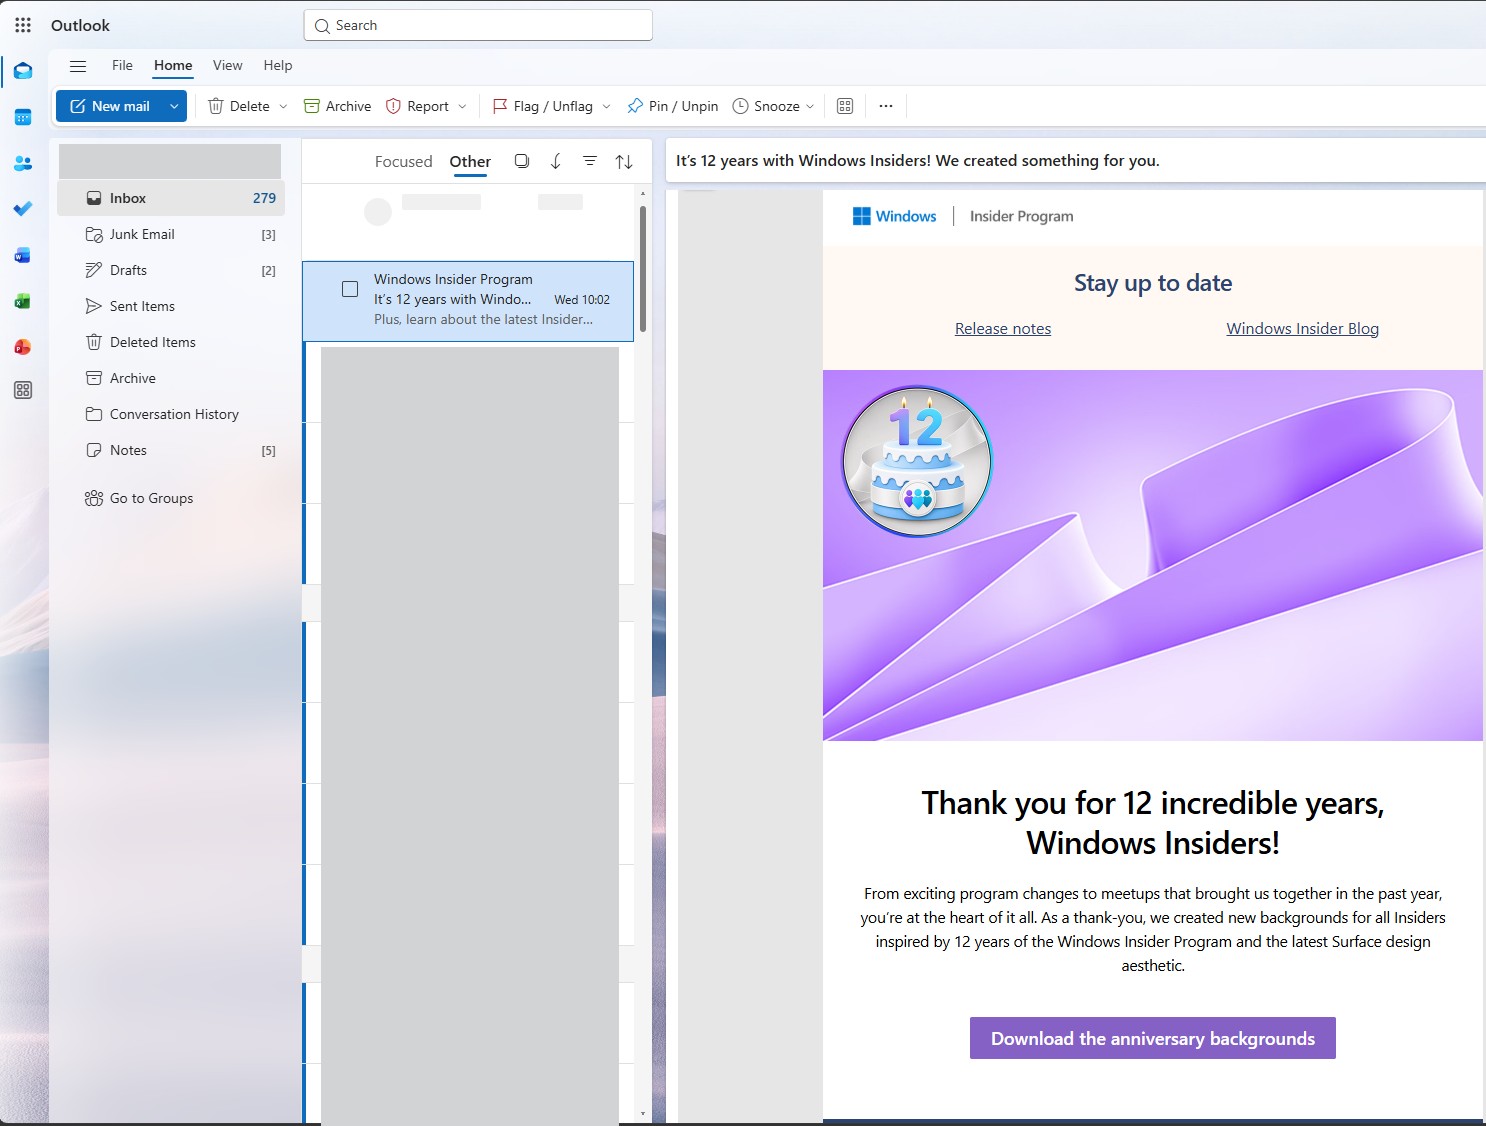Open the People app in the left rail
Image resolution: width=1486 pixels, height=1126 pixels.
tap(23, 163)
